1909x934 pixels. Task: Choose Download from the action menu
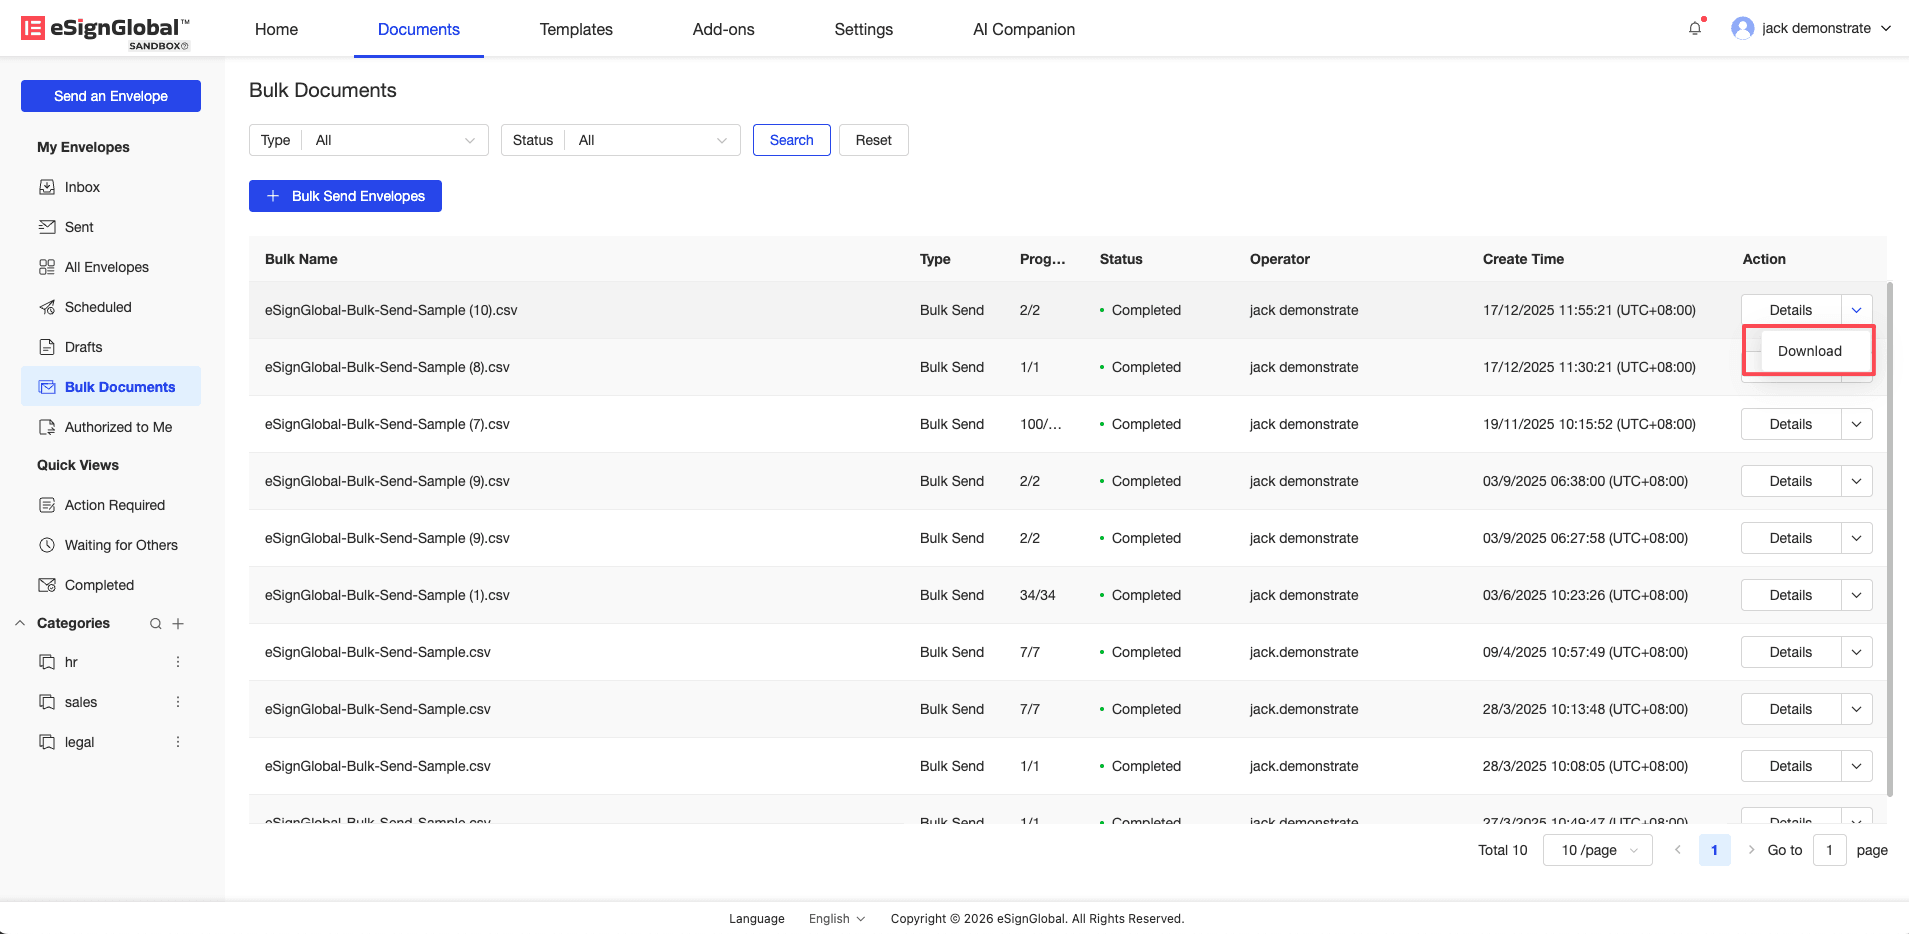(1809, 351)
